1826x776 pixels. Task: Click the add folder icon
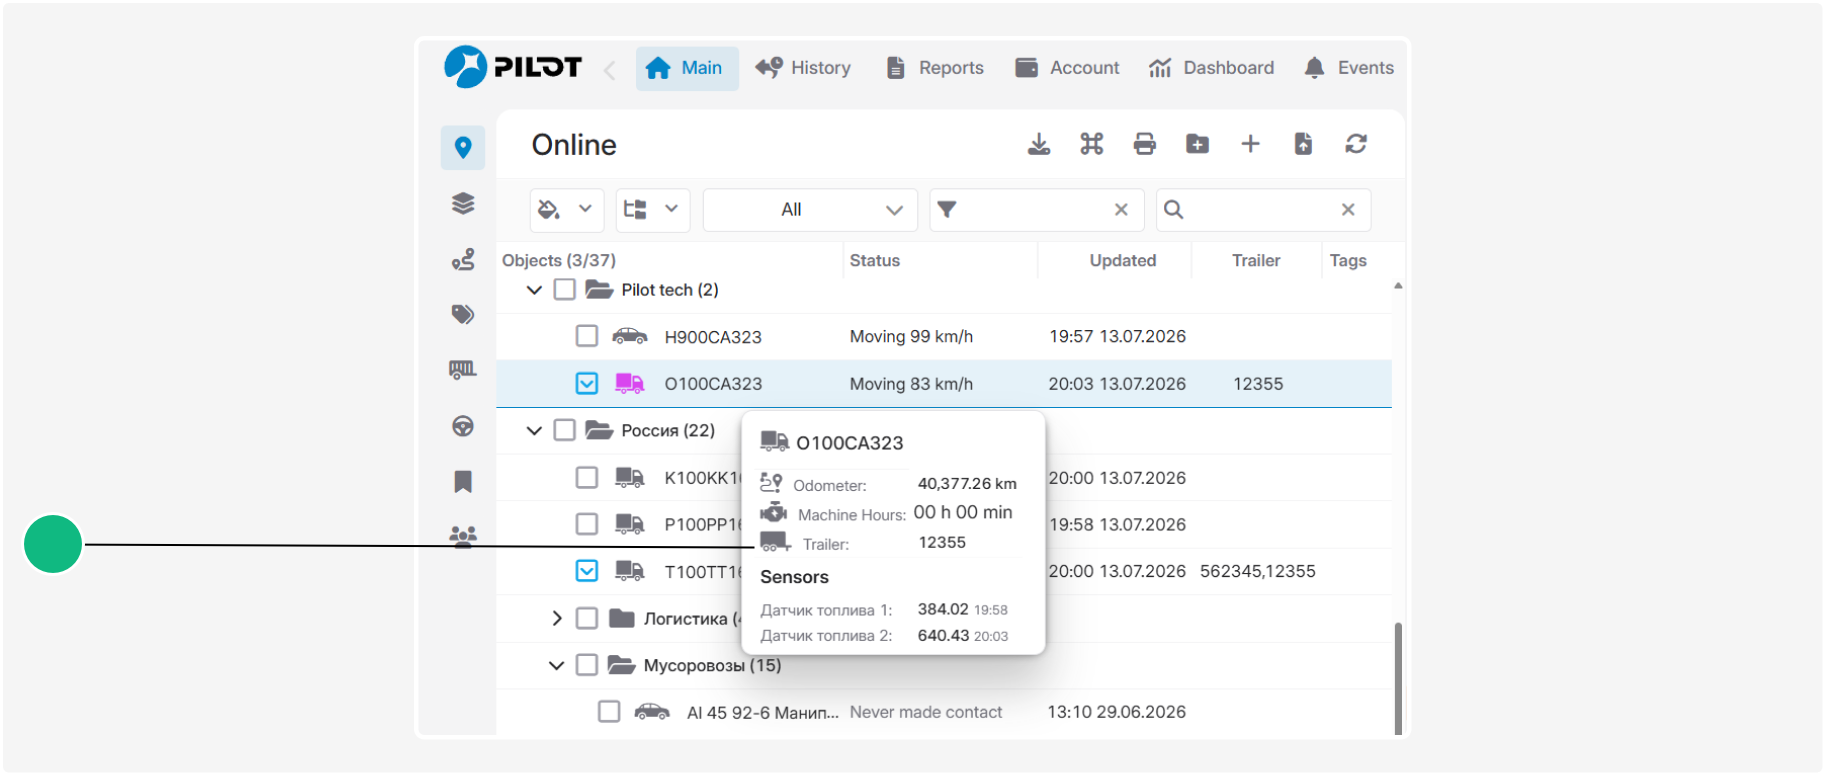tap(1197, 144)
